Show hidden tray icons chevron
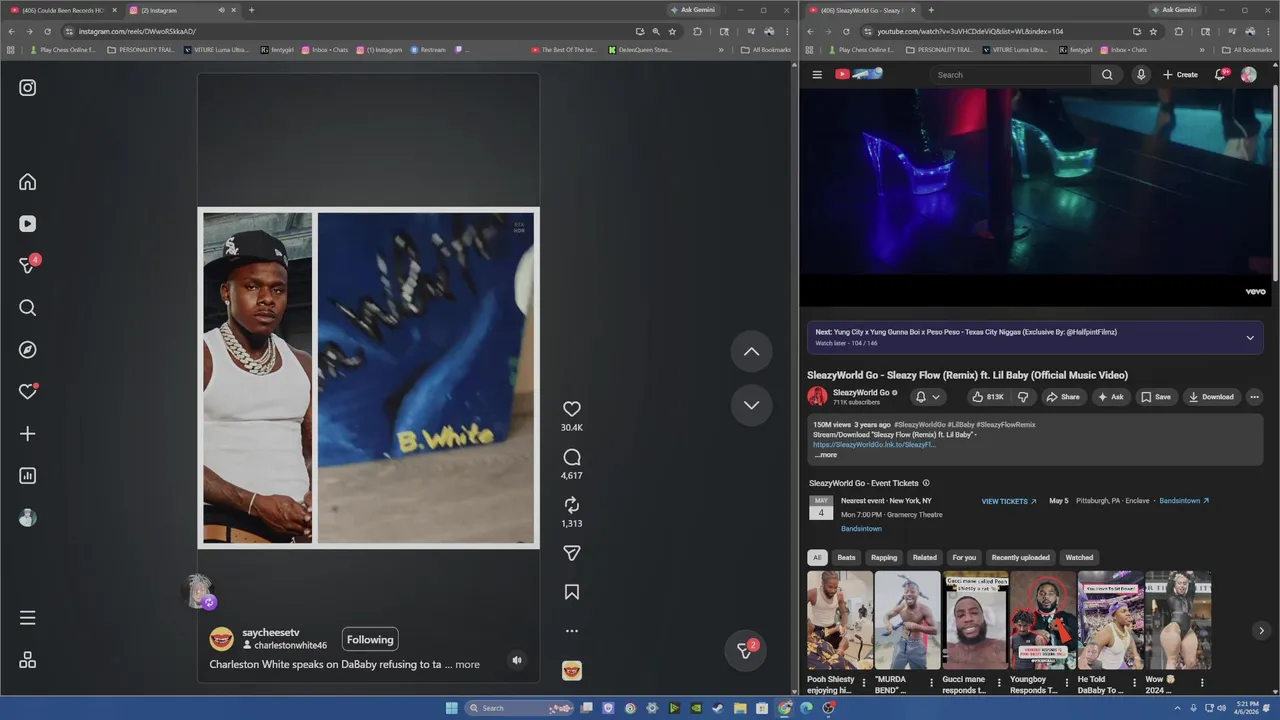Image resolution: width=1280 pixels, height=720 pixels. tap(1178, 708)
